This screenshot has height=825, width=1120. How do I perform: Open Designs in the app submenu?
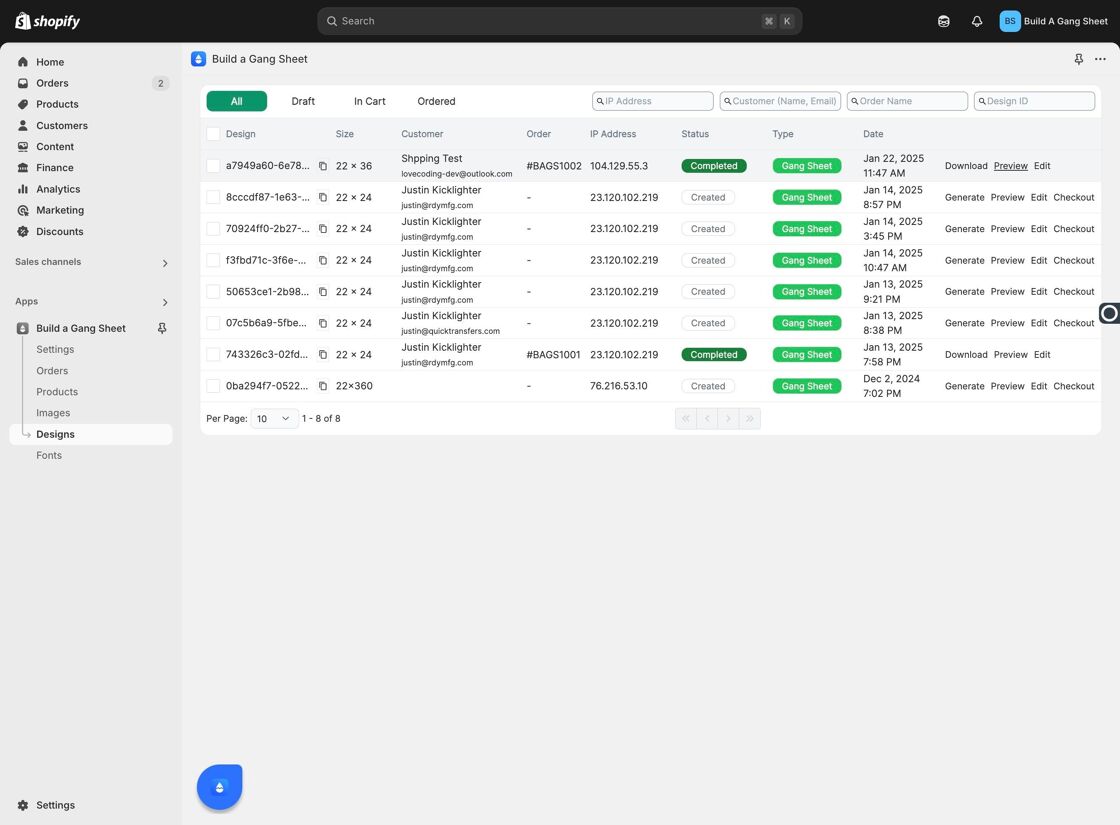pos(91,434)
